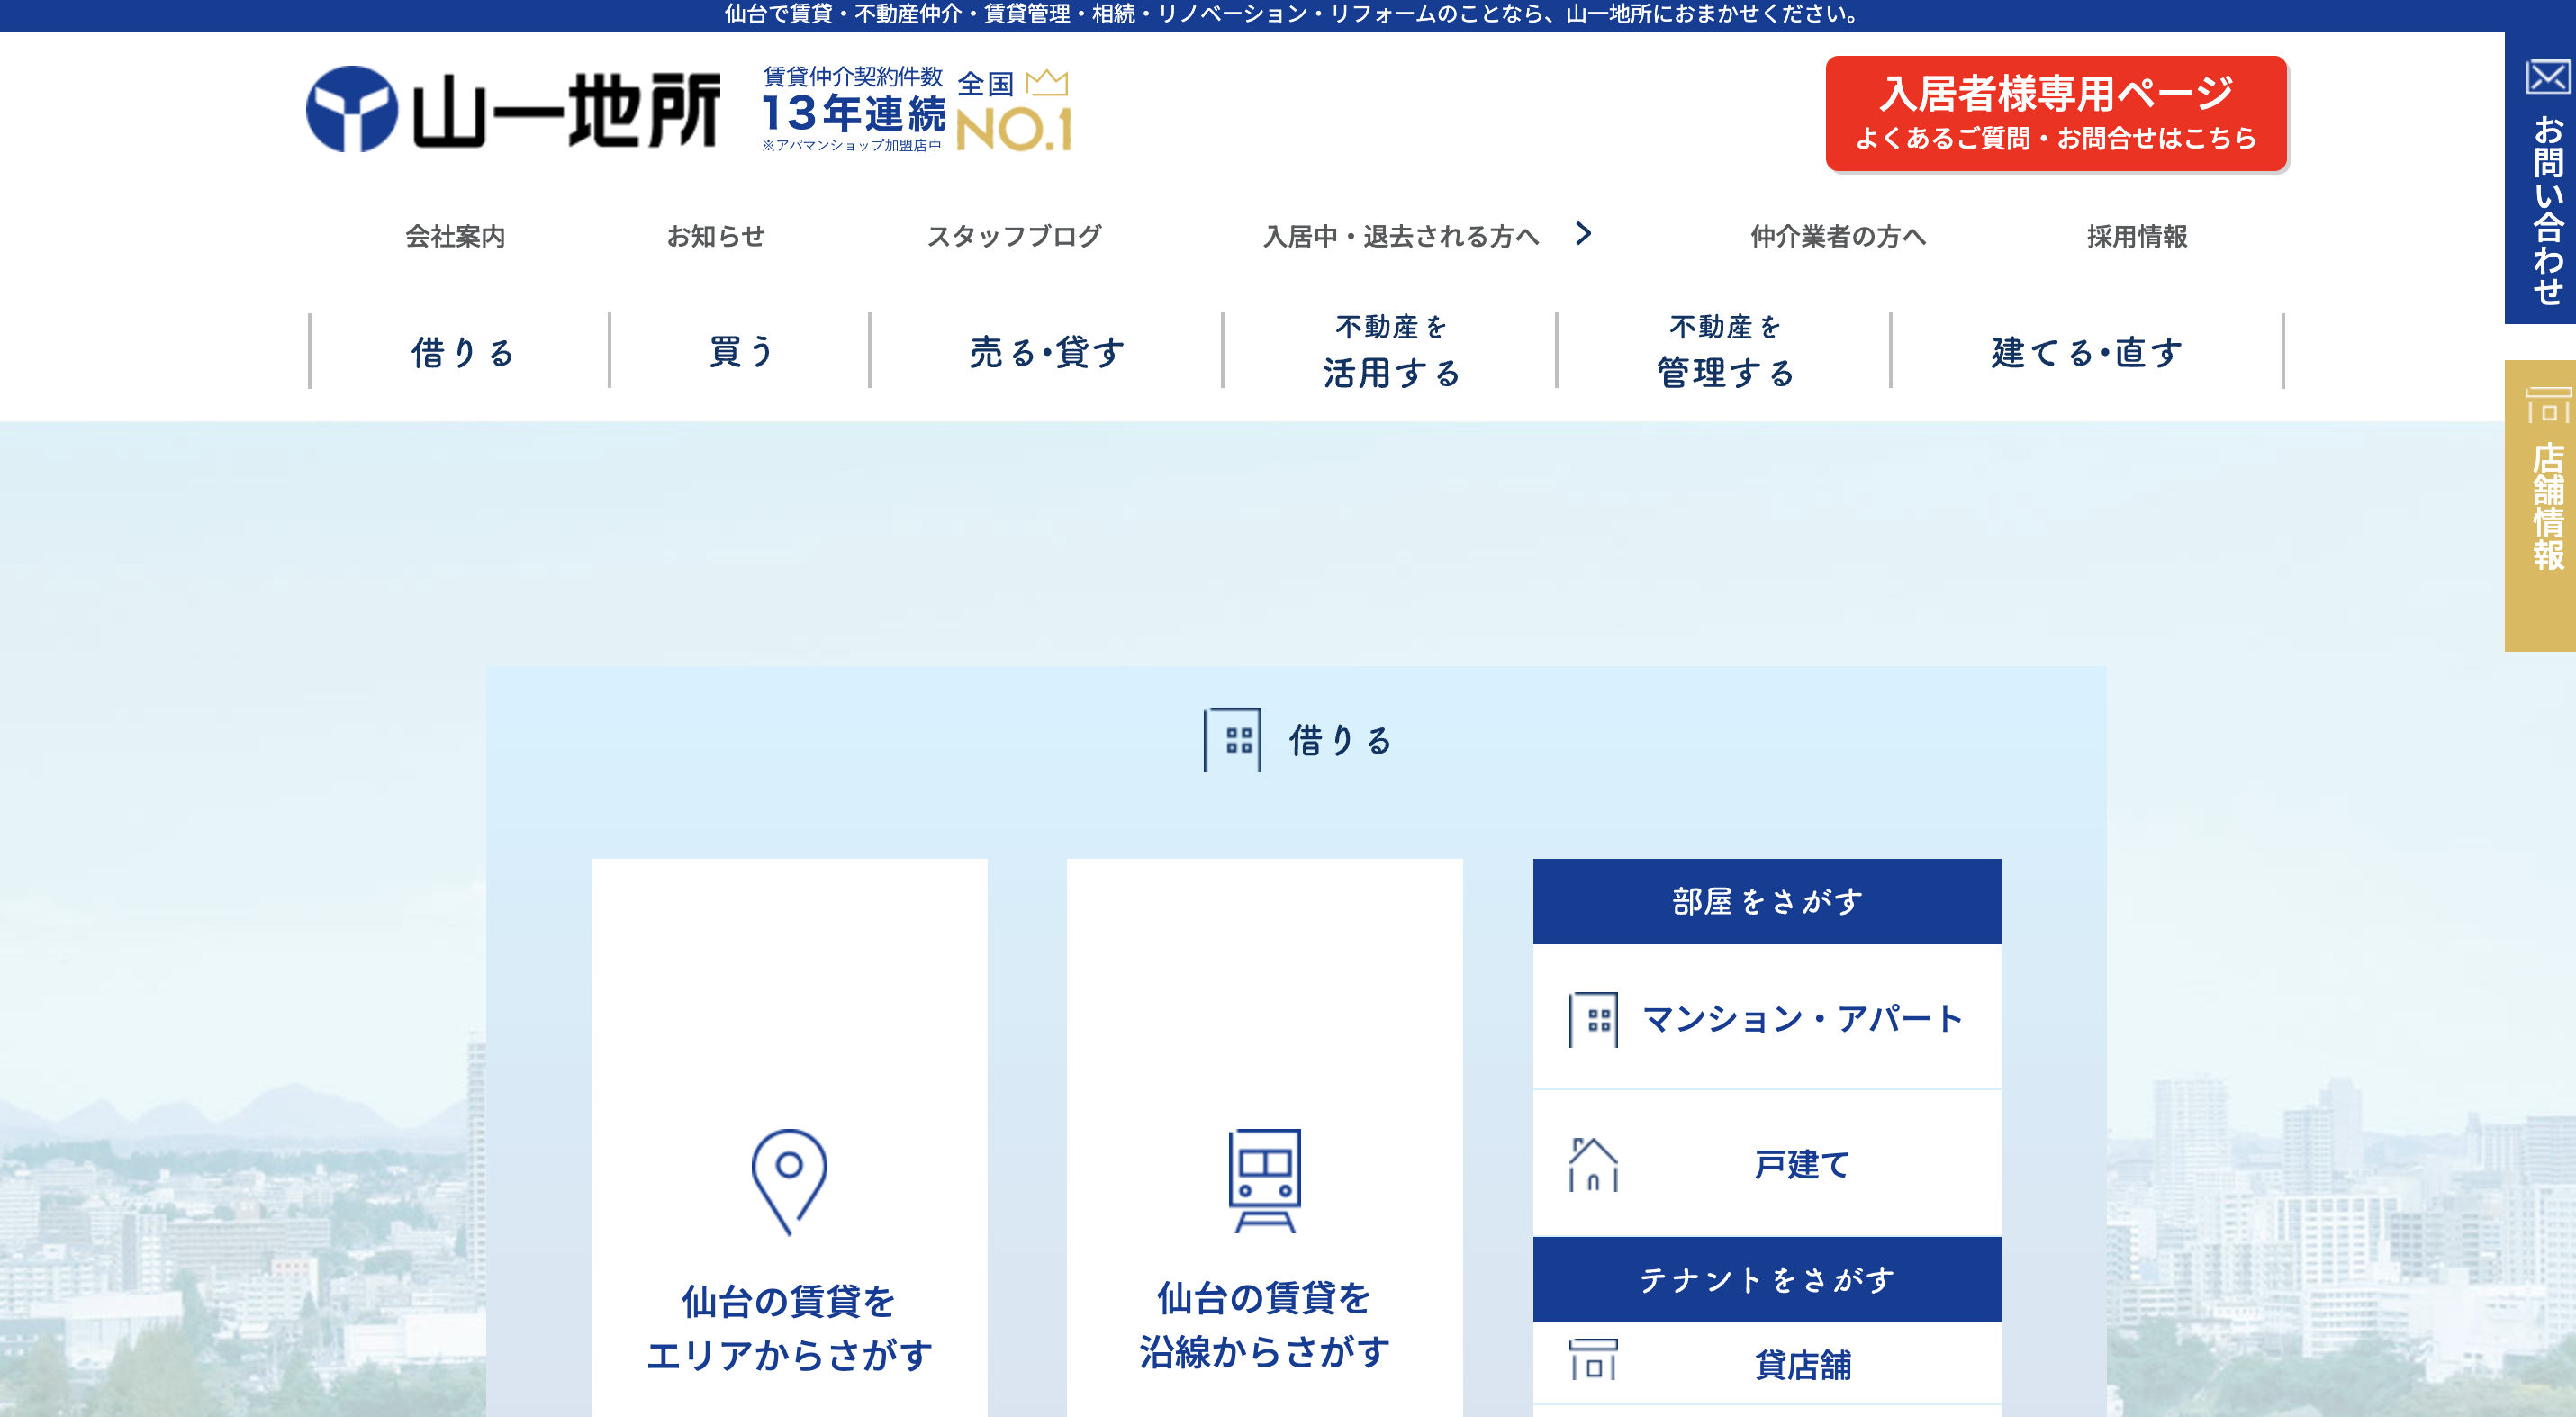This screenshot has height=1417, width=2576.
Task: Click the マンション・アパート link
Action: (1767, 1018)
